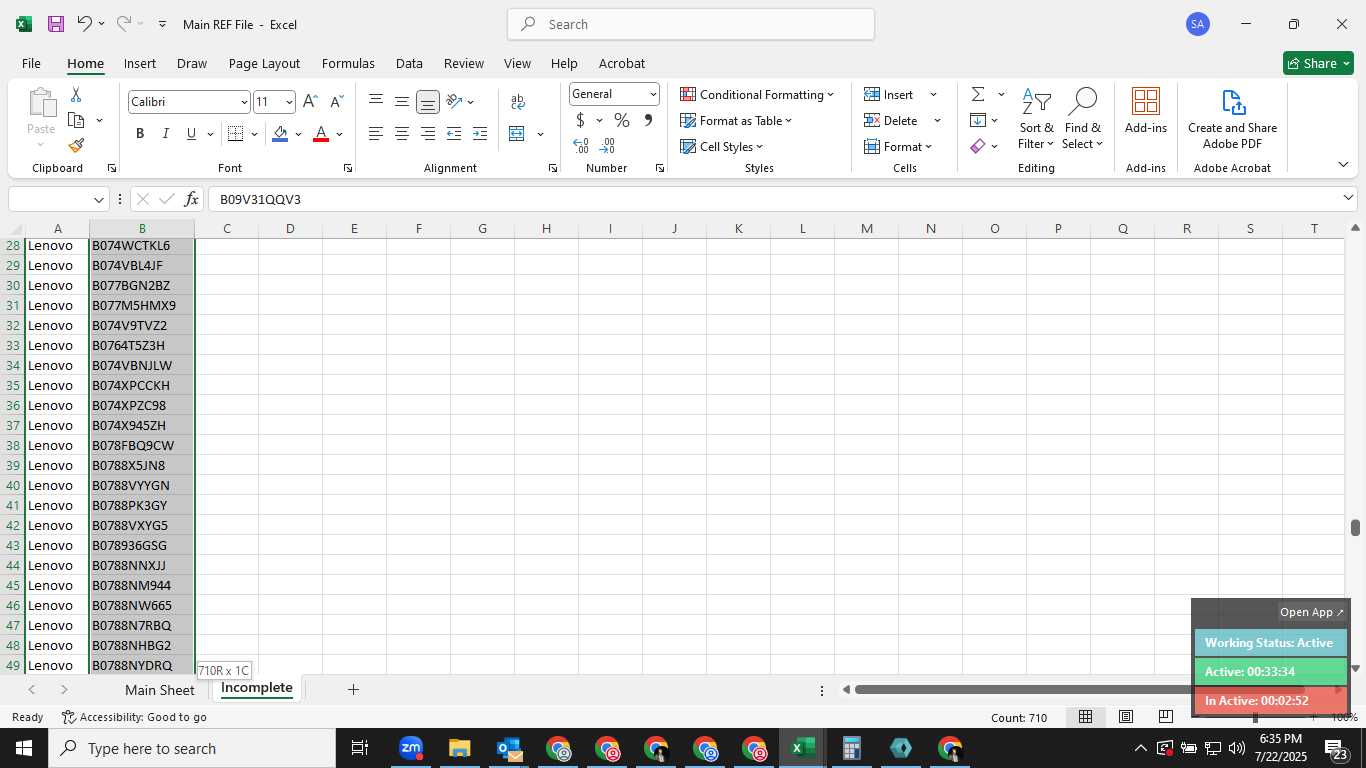Click Create and Share Adobe PDF icon
The height and width of the screenshot is (768, 1366).
tap(1233, 102)
